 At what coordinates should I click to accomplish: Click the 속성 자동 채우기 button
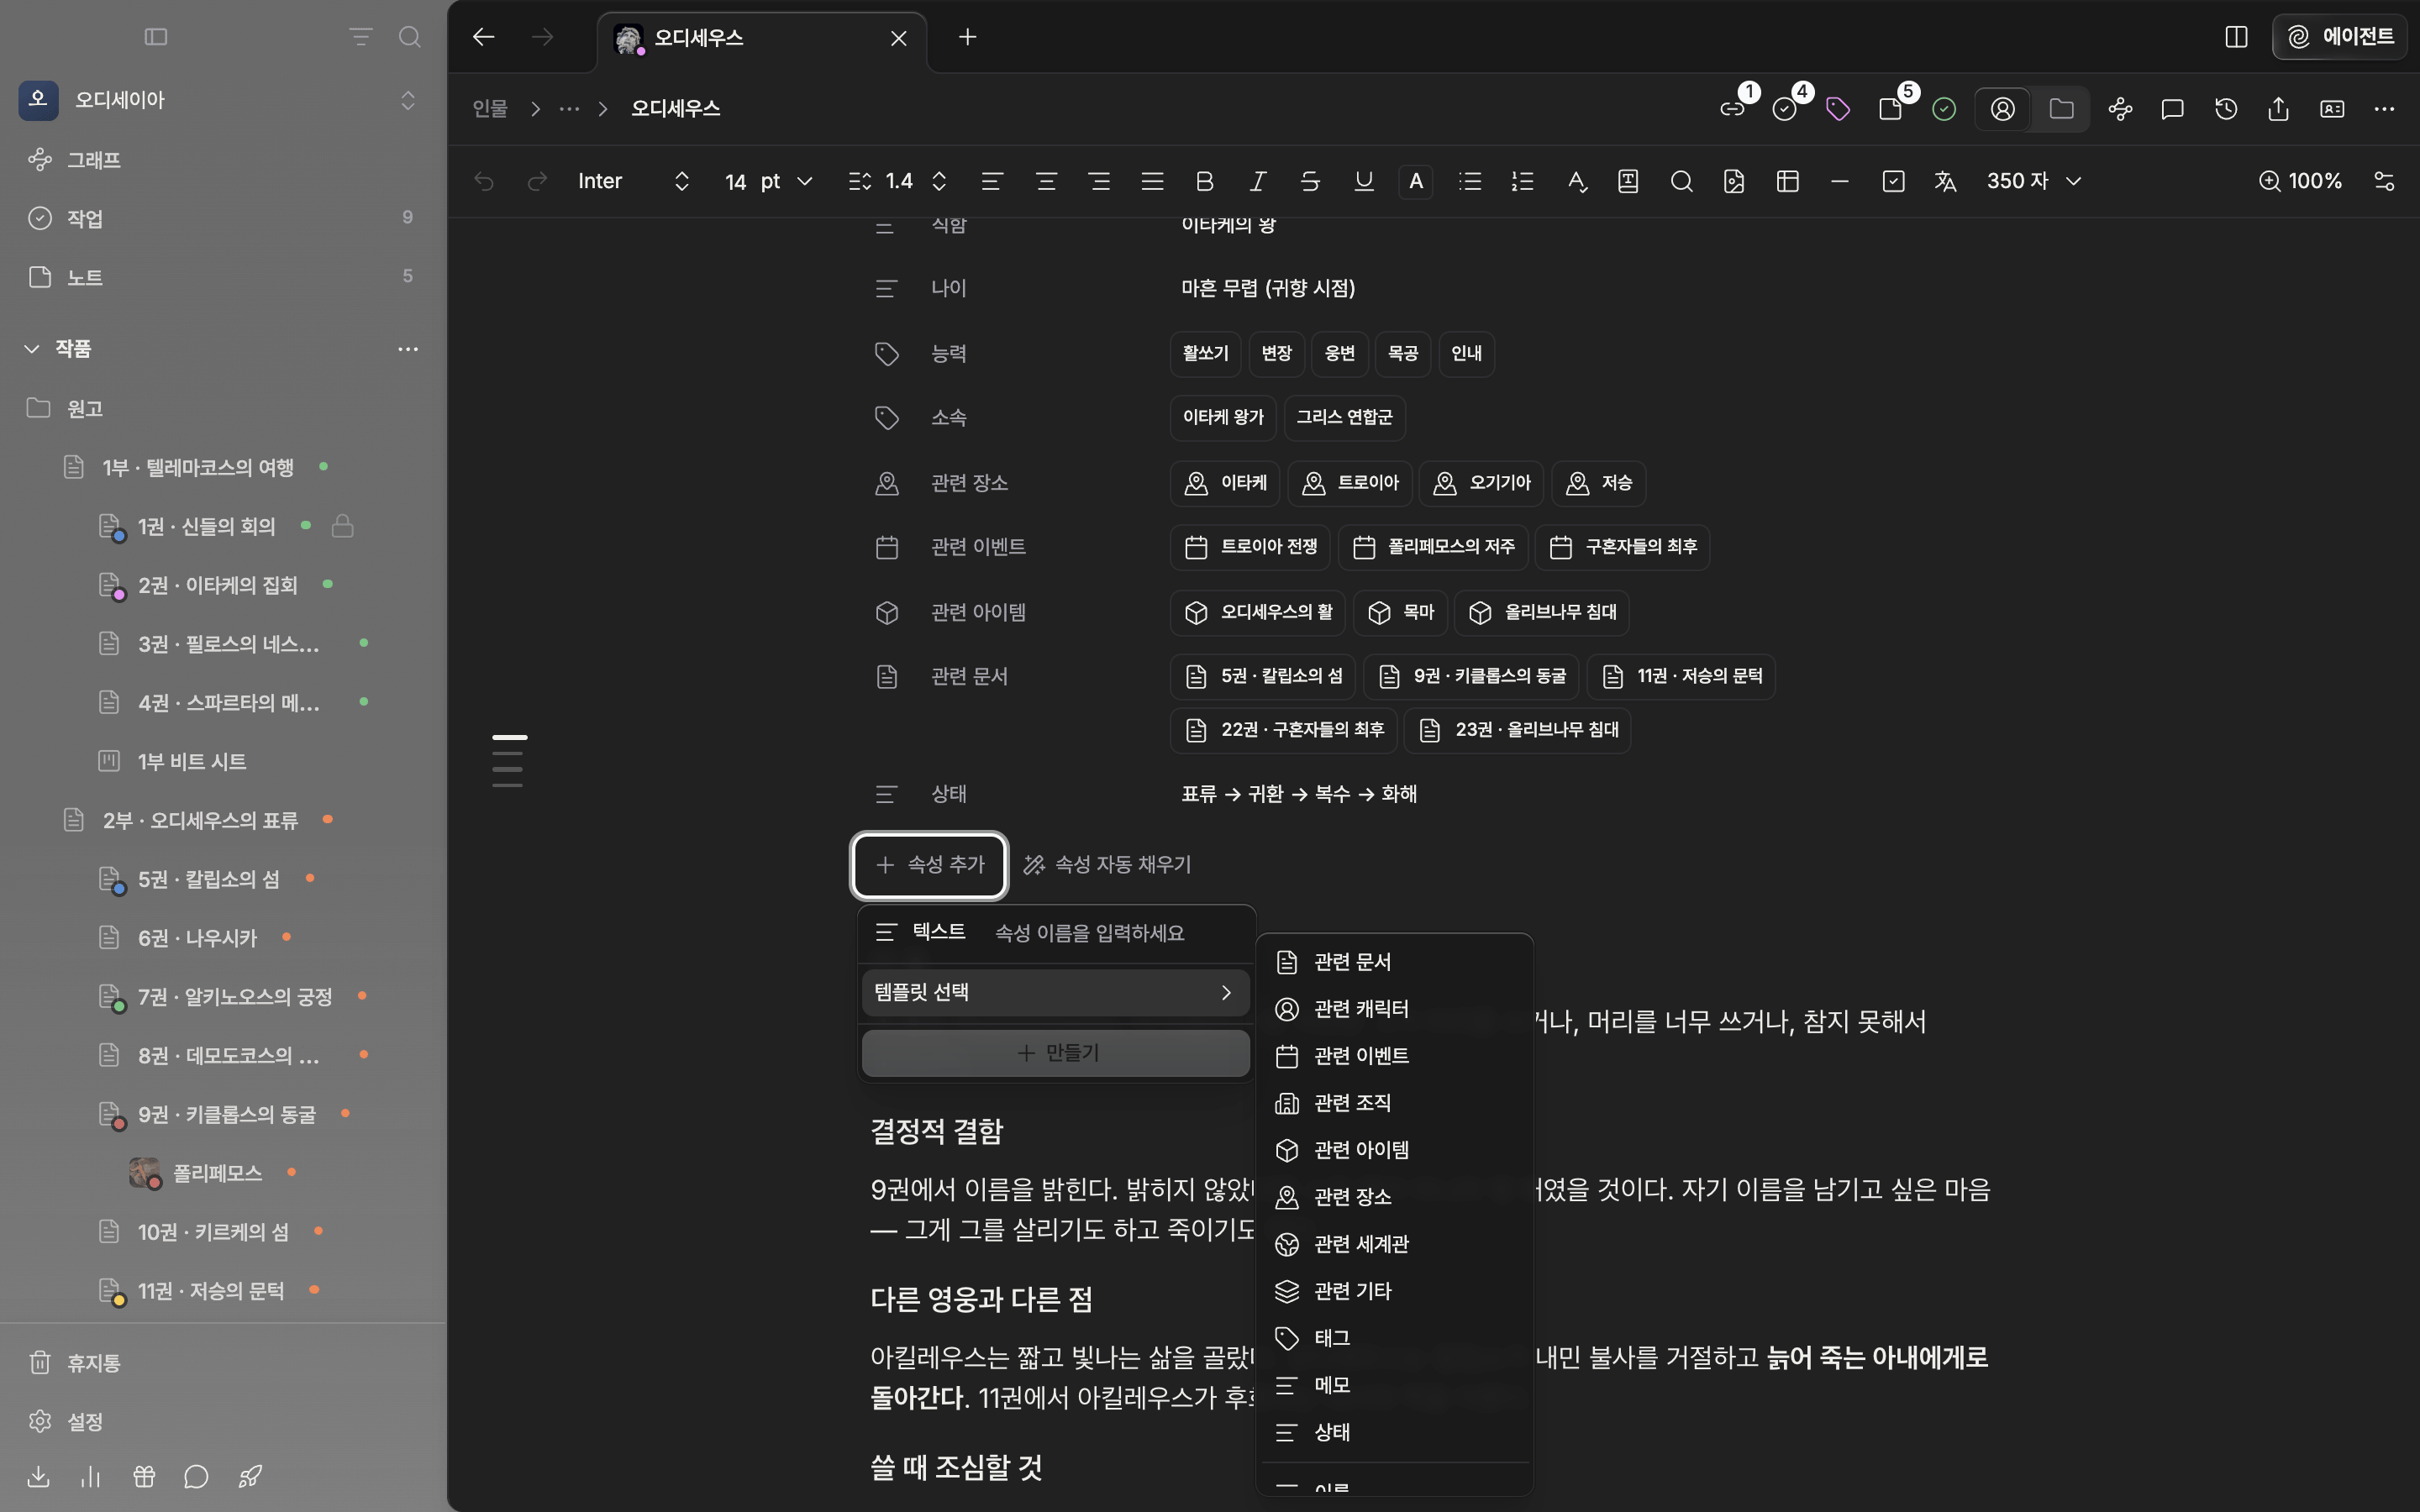(1108, 864)
